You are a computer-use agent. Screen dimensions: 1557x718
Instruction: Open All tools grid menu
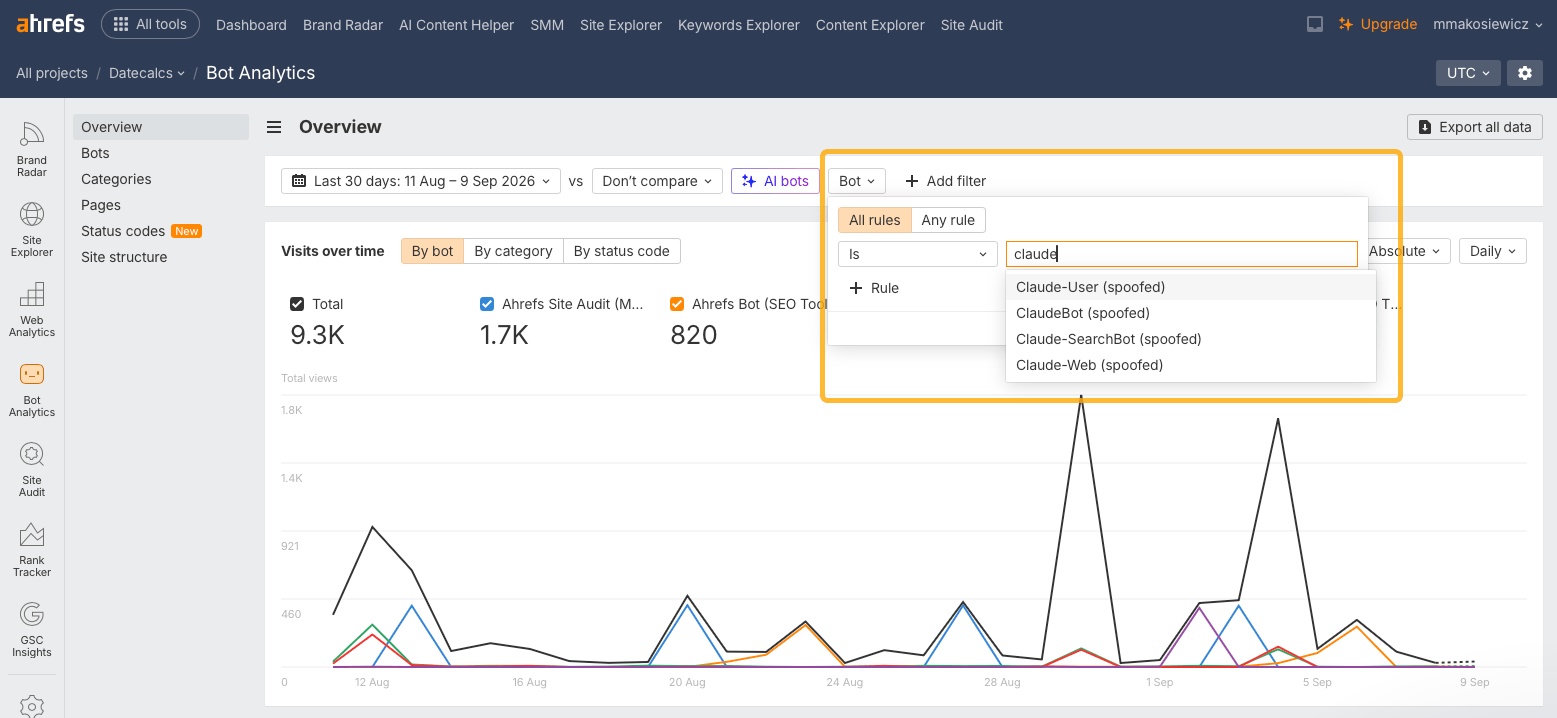[150, 24]
